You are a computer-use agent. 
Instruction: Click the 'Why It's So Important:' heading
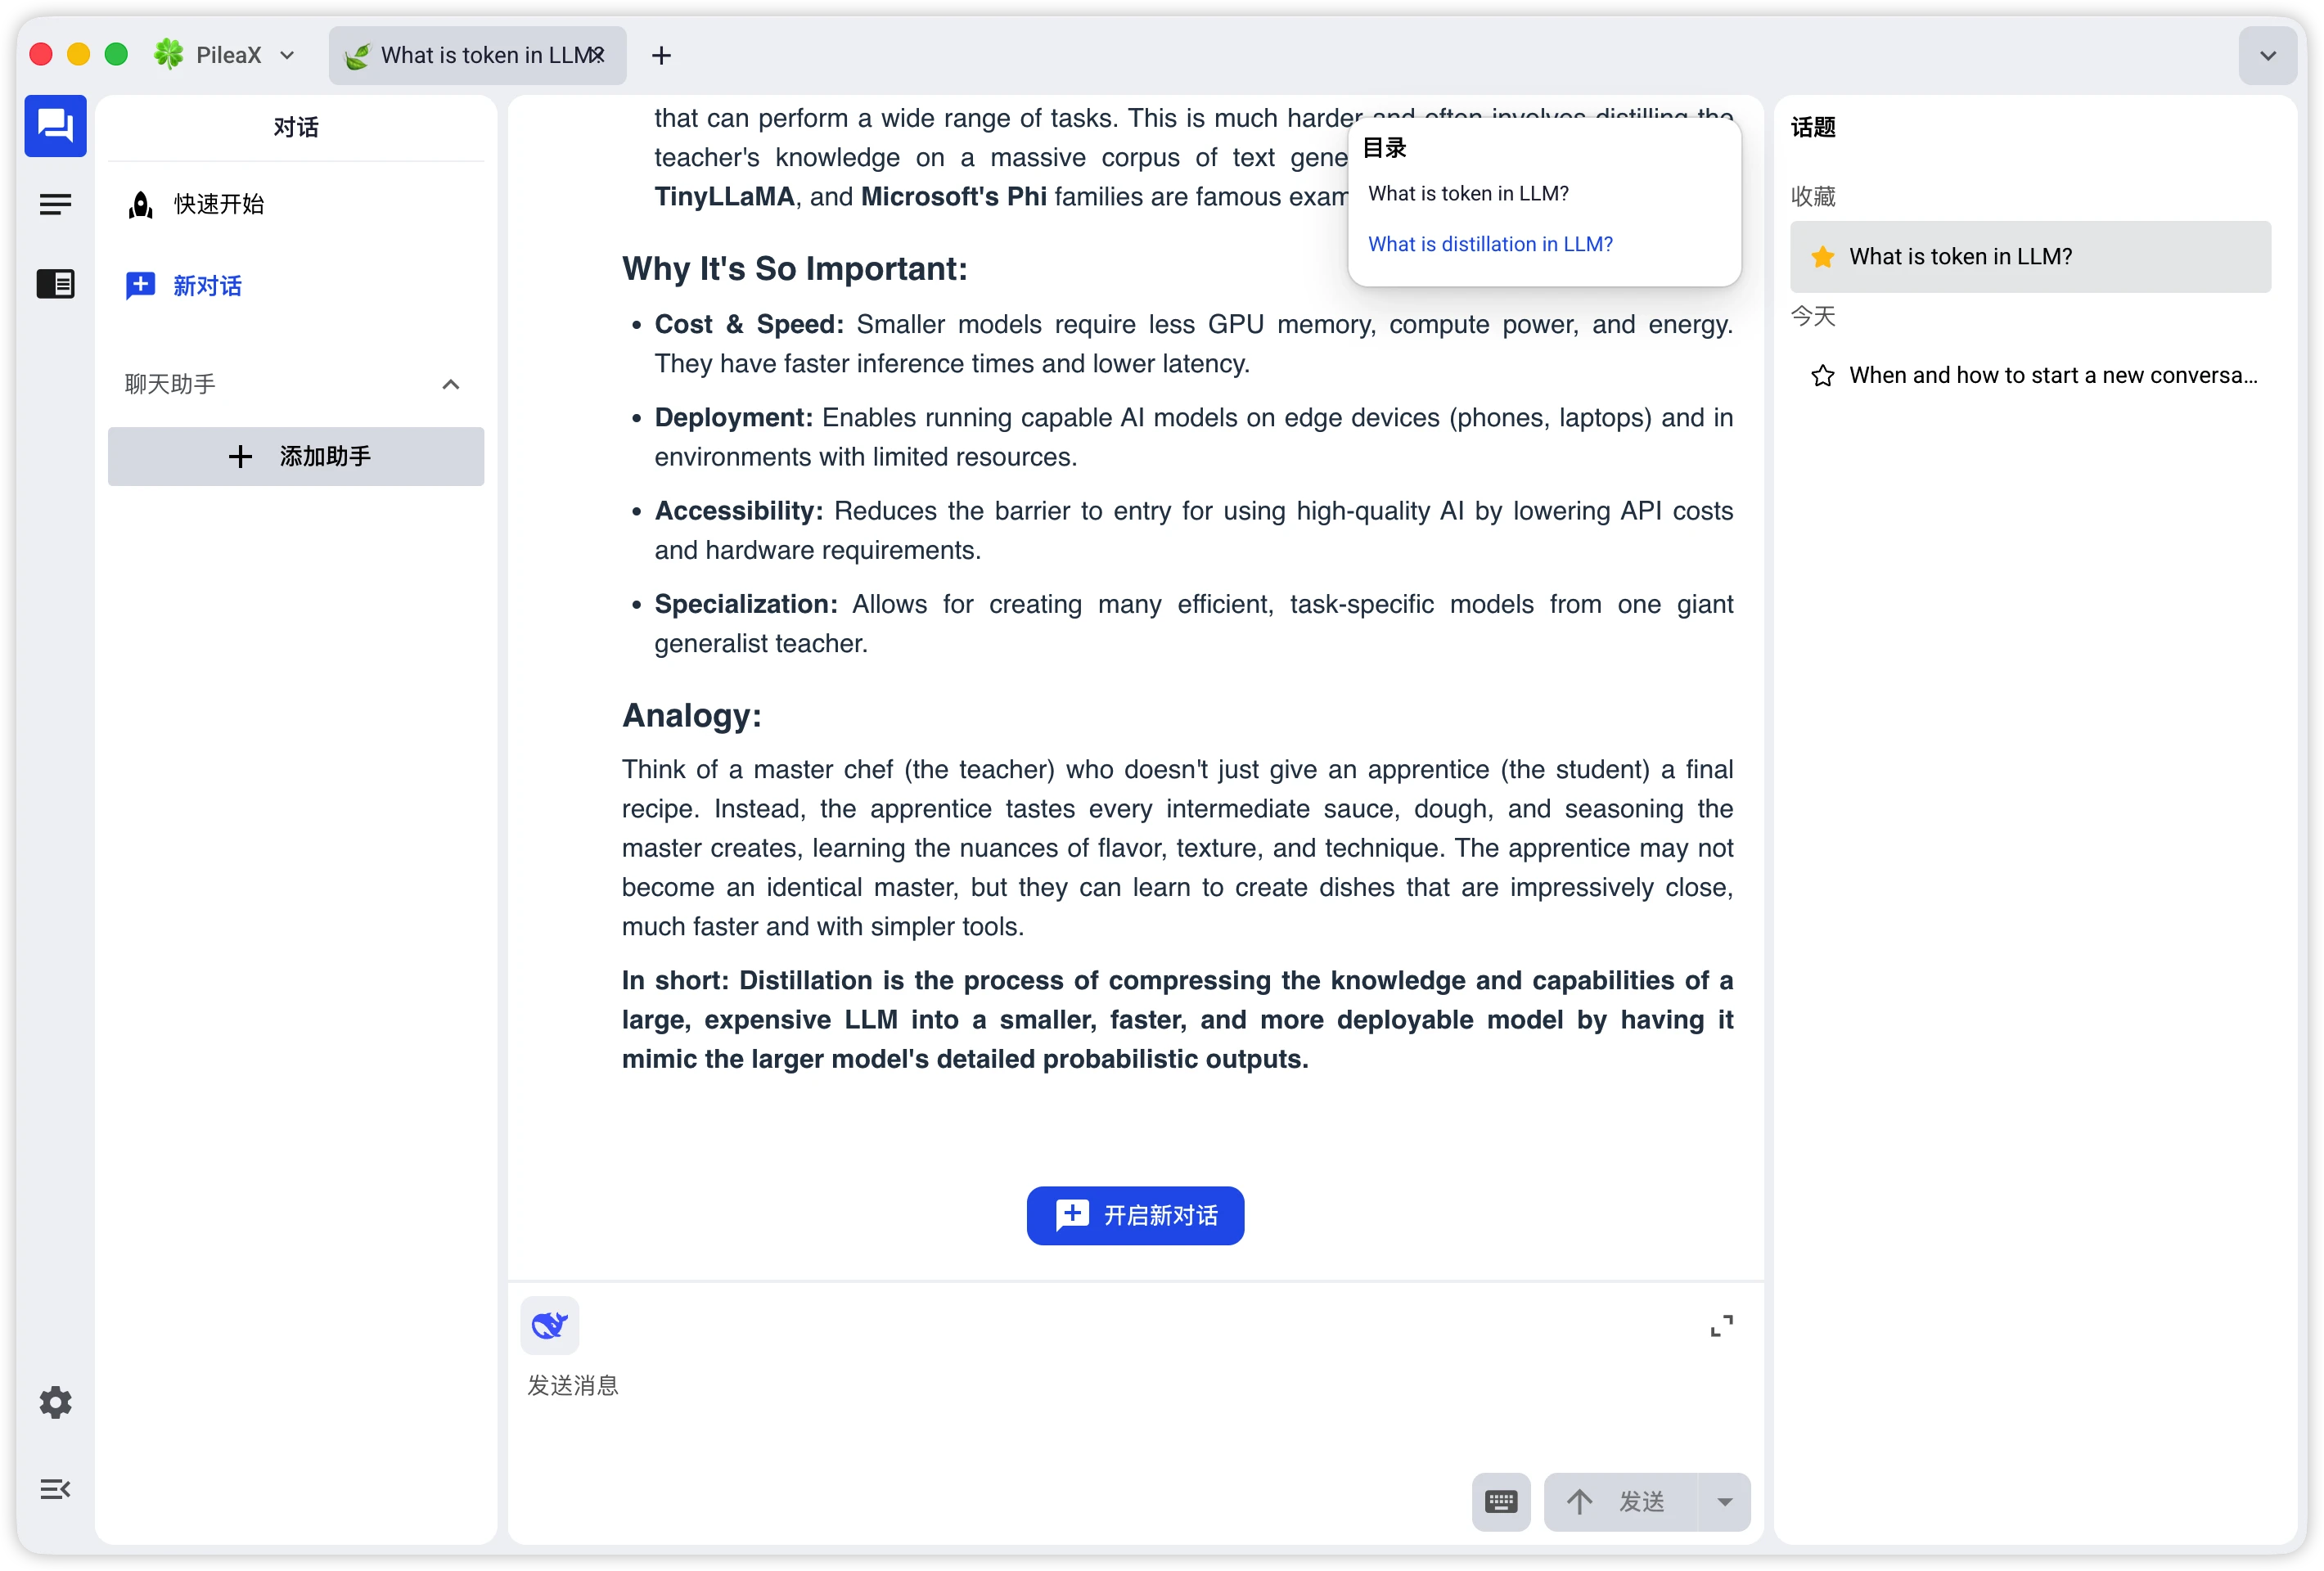tap(795, 269)
